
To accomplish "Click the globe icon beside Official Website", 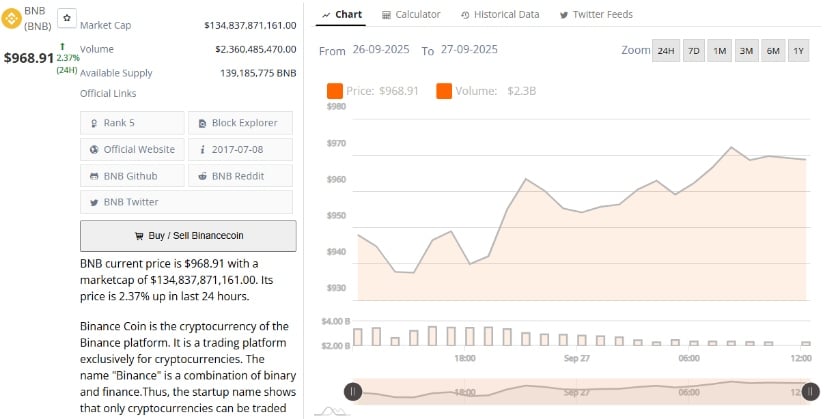I will click(x=94, y=149).
